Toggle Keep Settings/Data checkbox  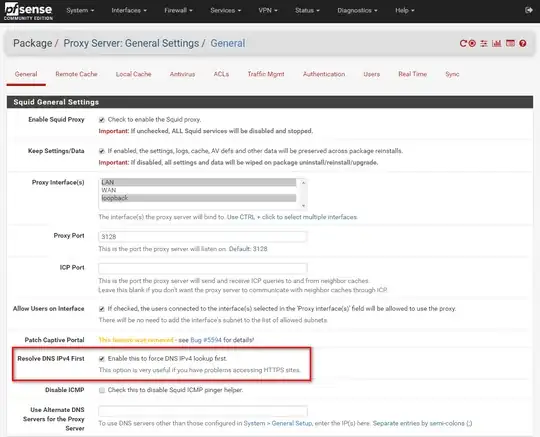click(102, 151)
